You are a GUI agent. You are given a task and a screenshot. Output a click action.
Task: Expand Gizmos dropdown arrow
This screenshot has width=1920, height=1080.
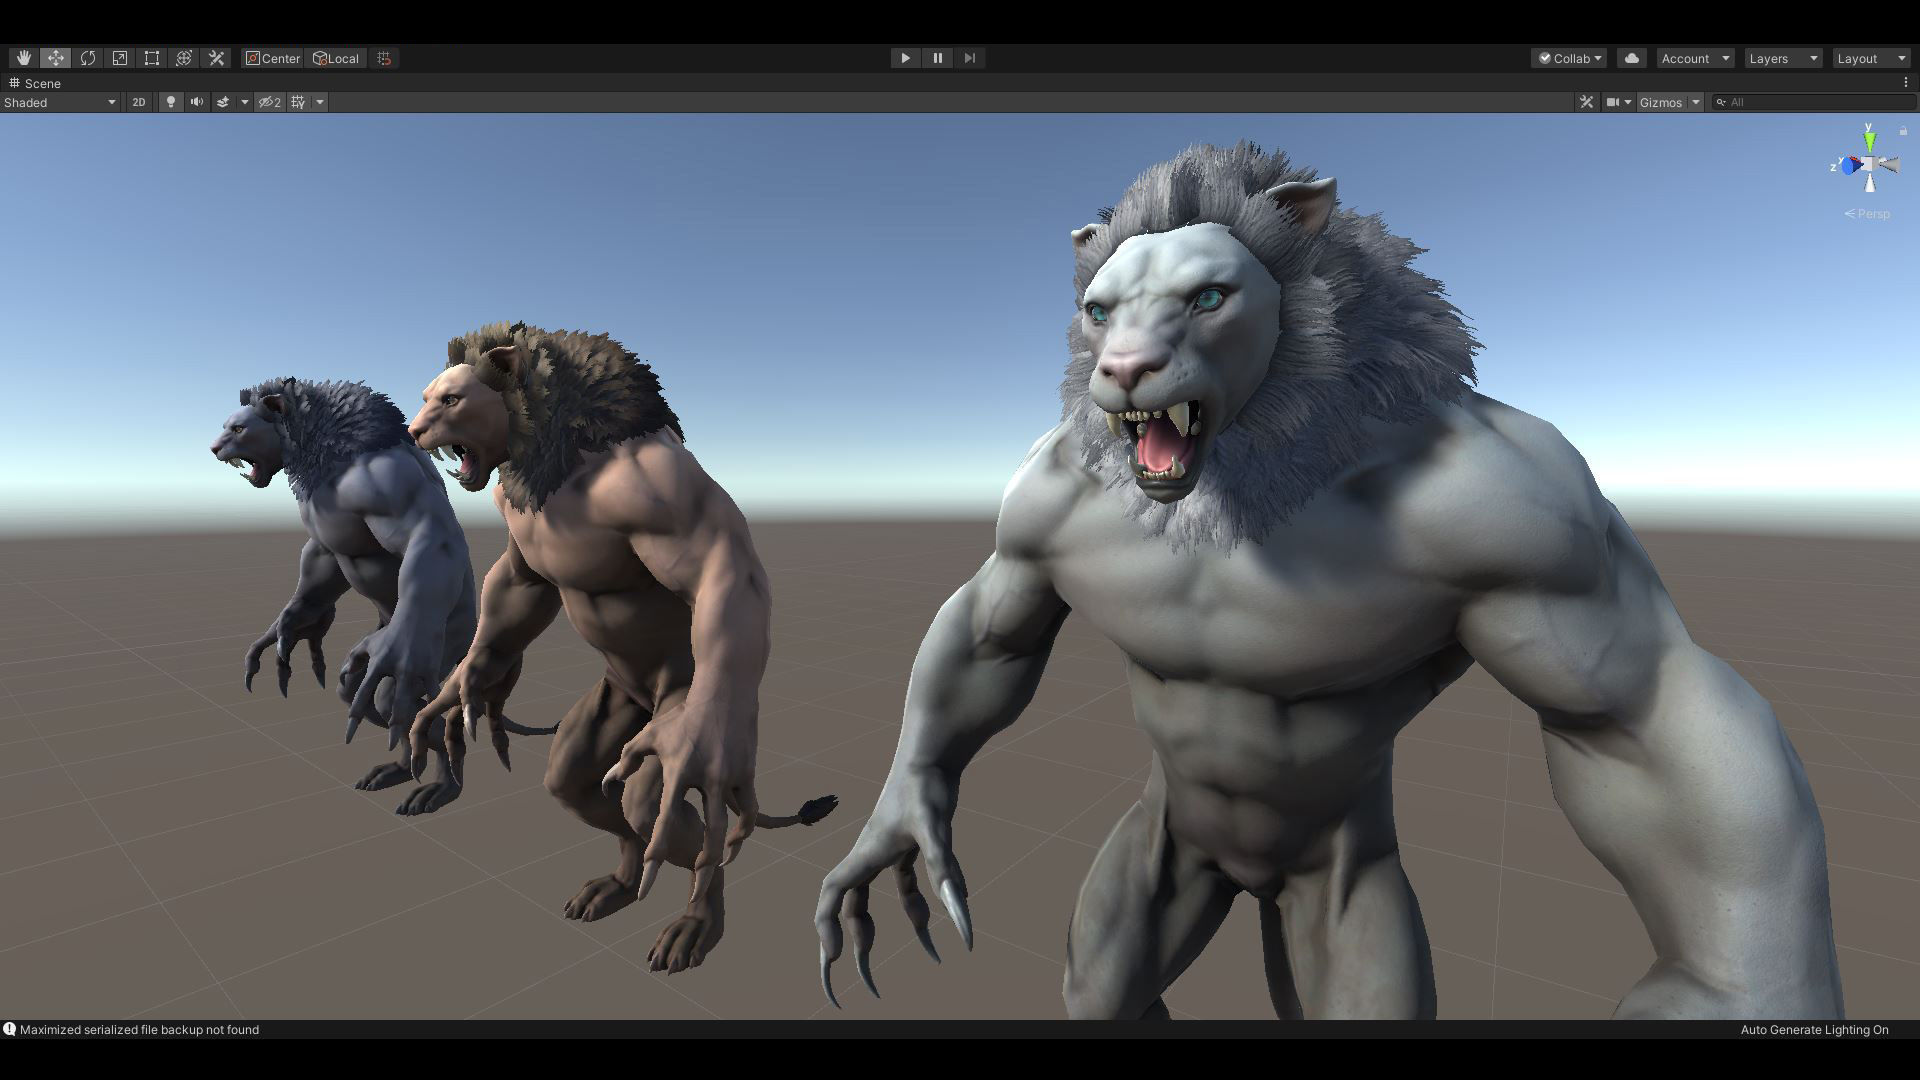pyautogui.click(x=1696, y=102)
